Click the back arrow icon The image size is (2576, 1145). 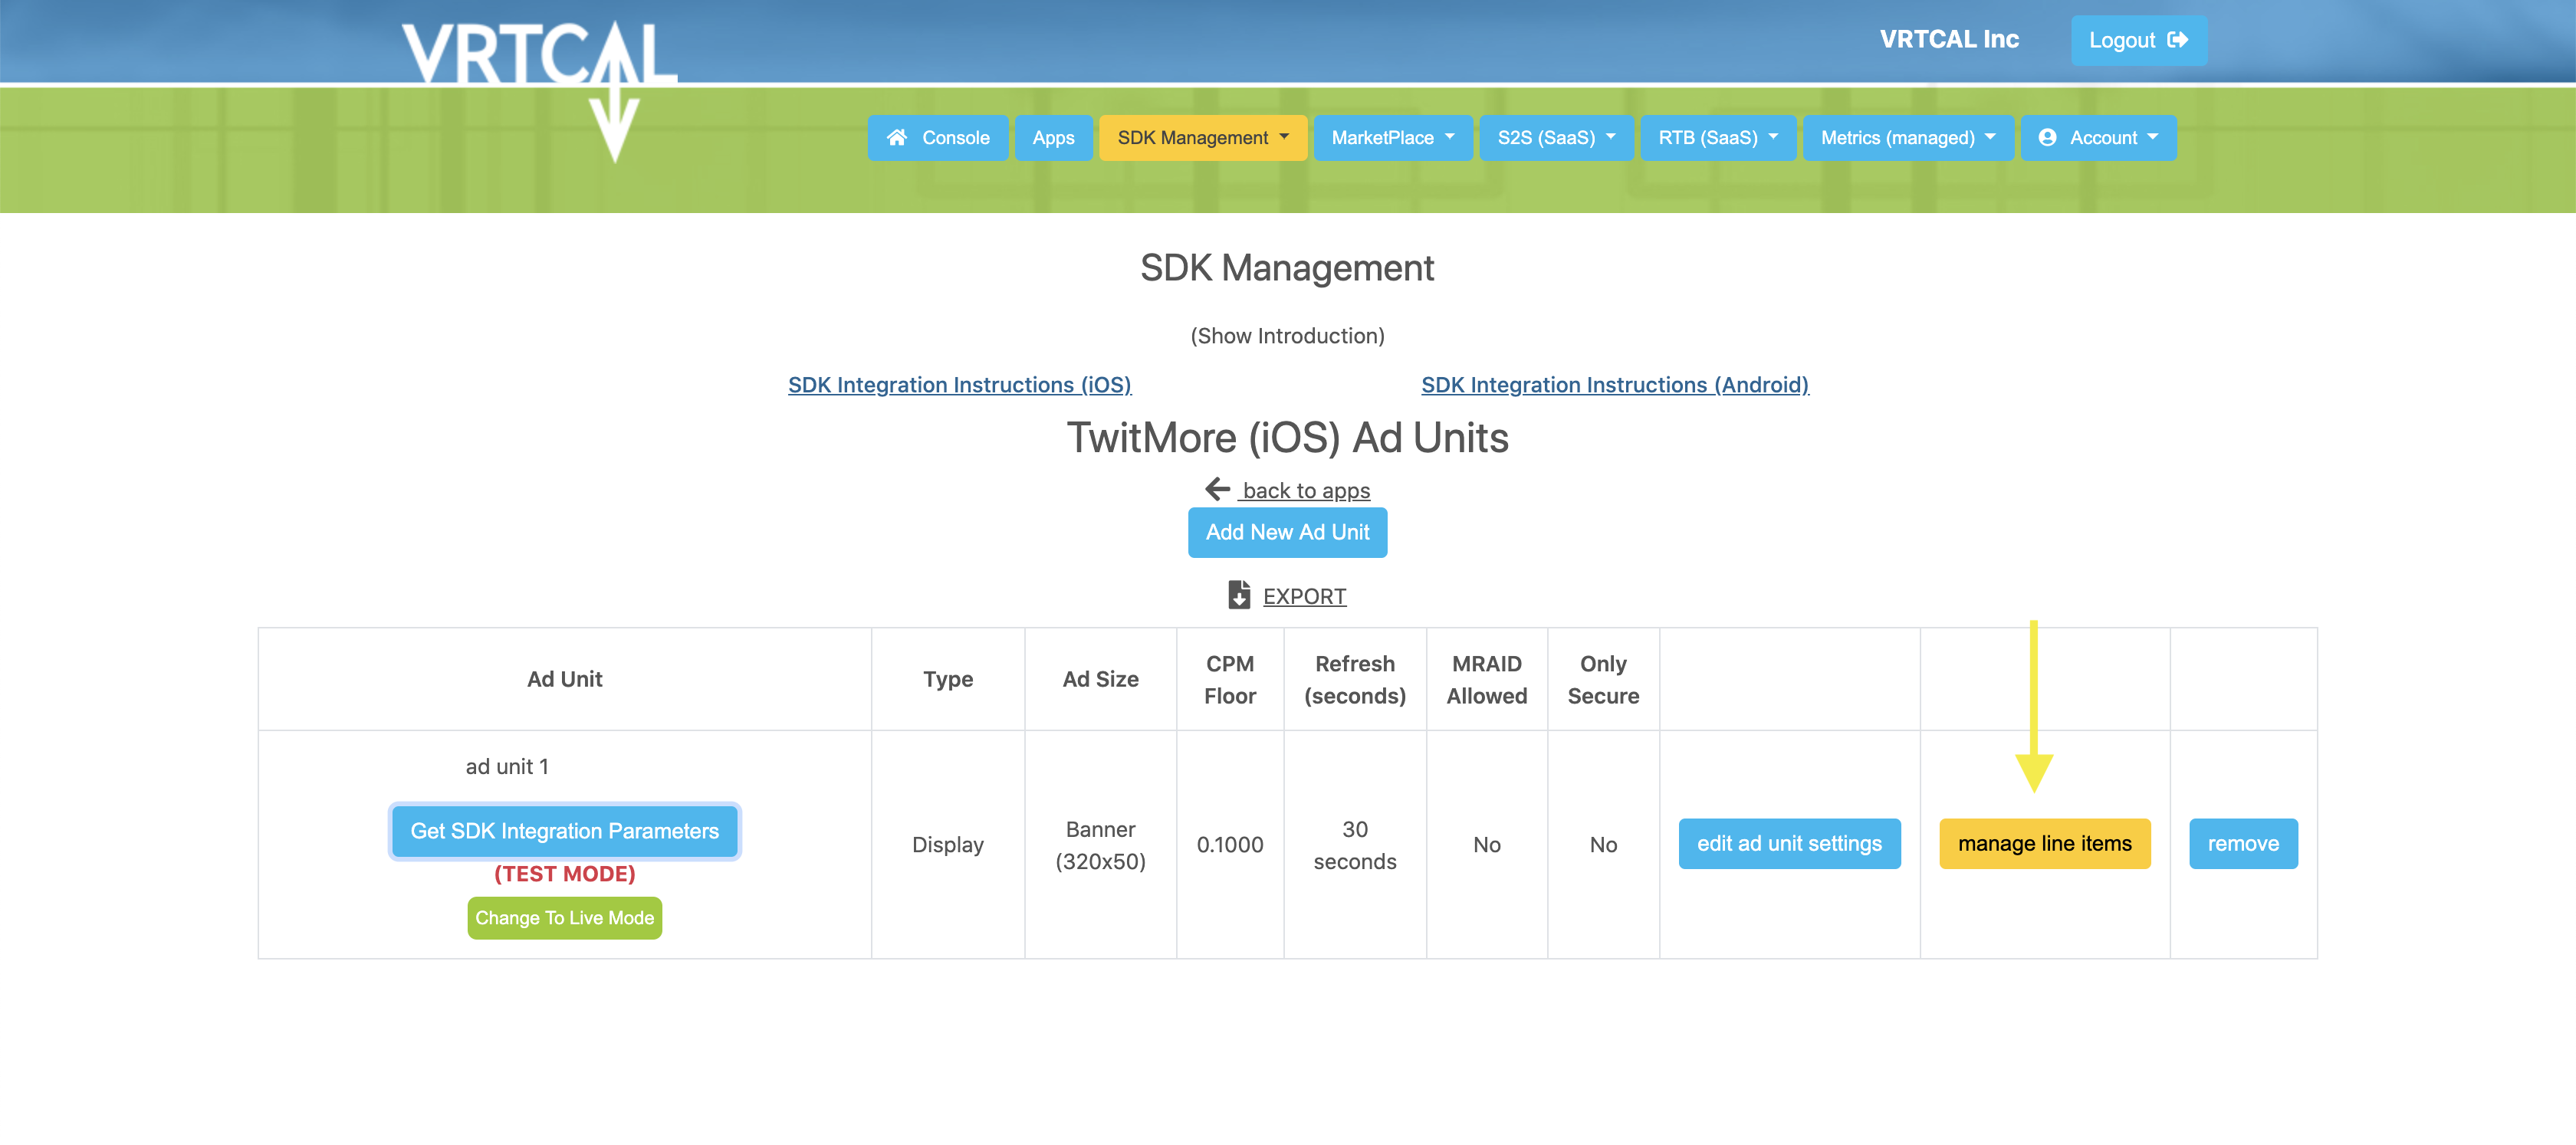(x=1217, y=489)
